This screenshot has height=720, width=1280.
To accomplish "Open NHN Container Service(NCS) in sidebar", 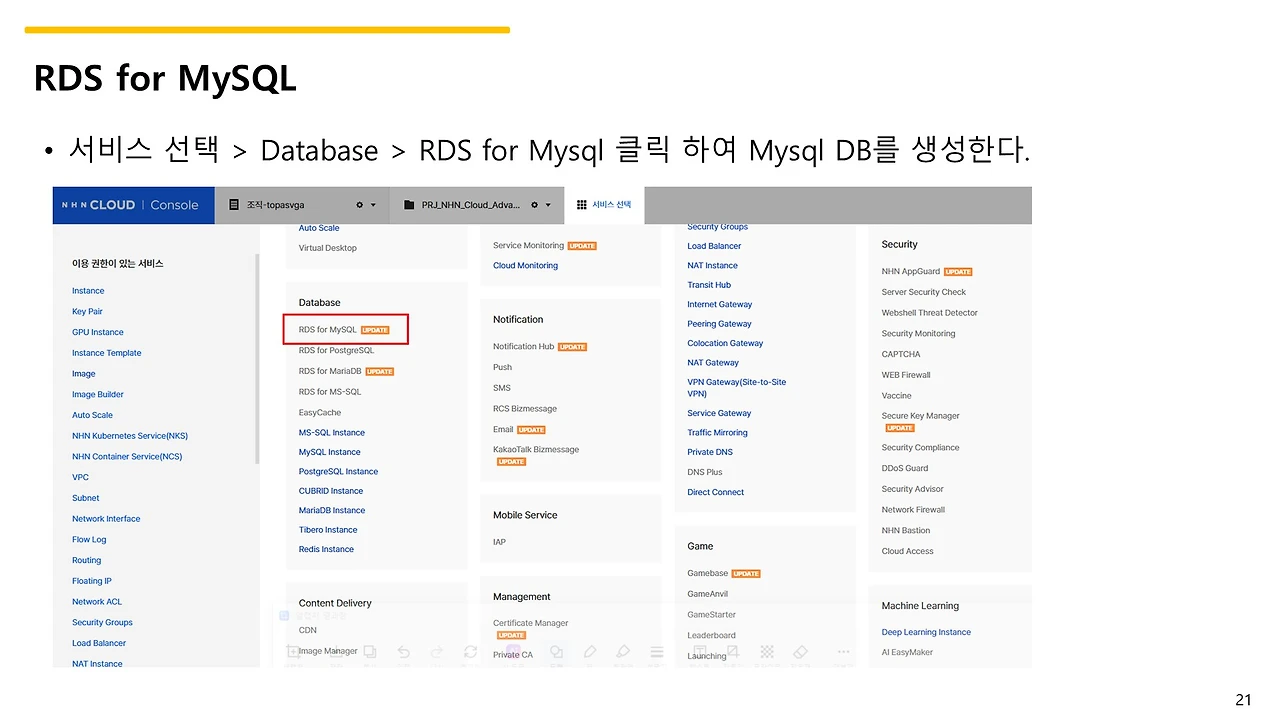I will 127,457.
